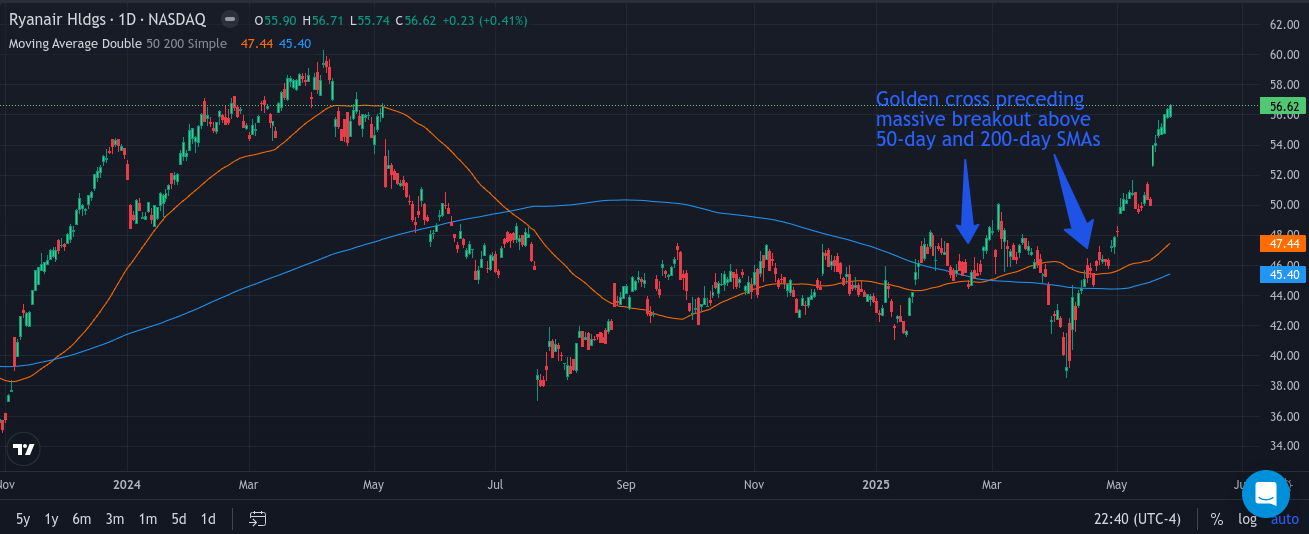Click the blue 45.40 value in the legend
Screen dimensions: 1309x534
click(295, 44)
